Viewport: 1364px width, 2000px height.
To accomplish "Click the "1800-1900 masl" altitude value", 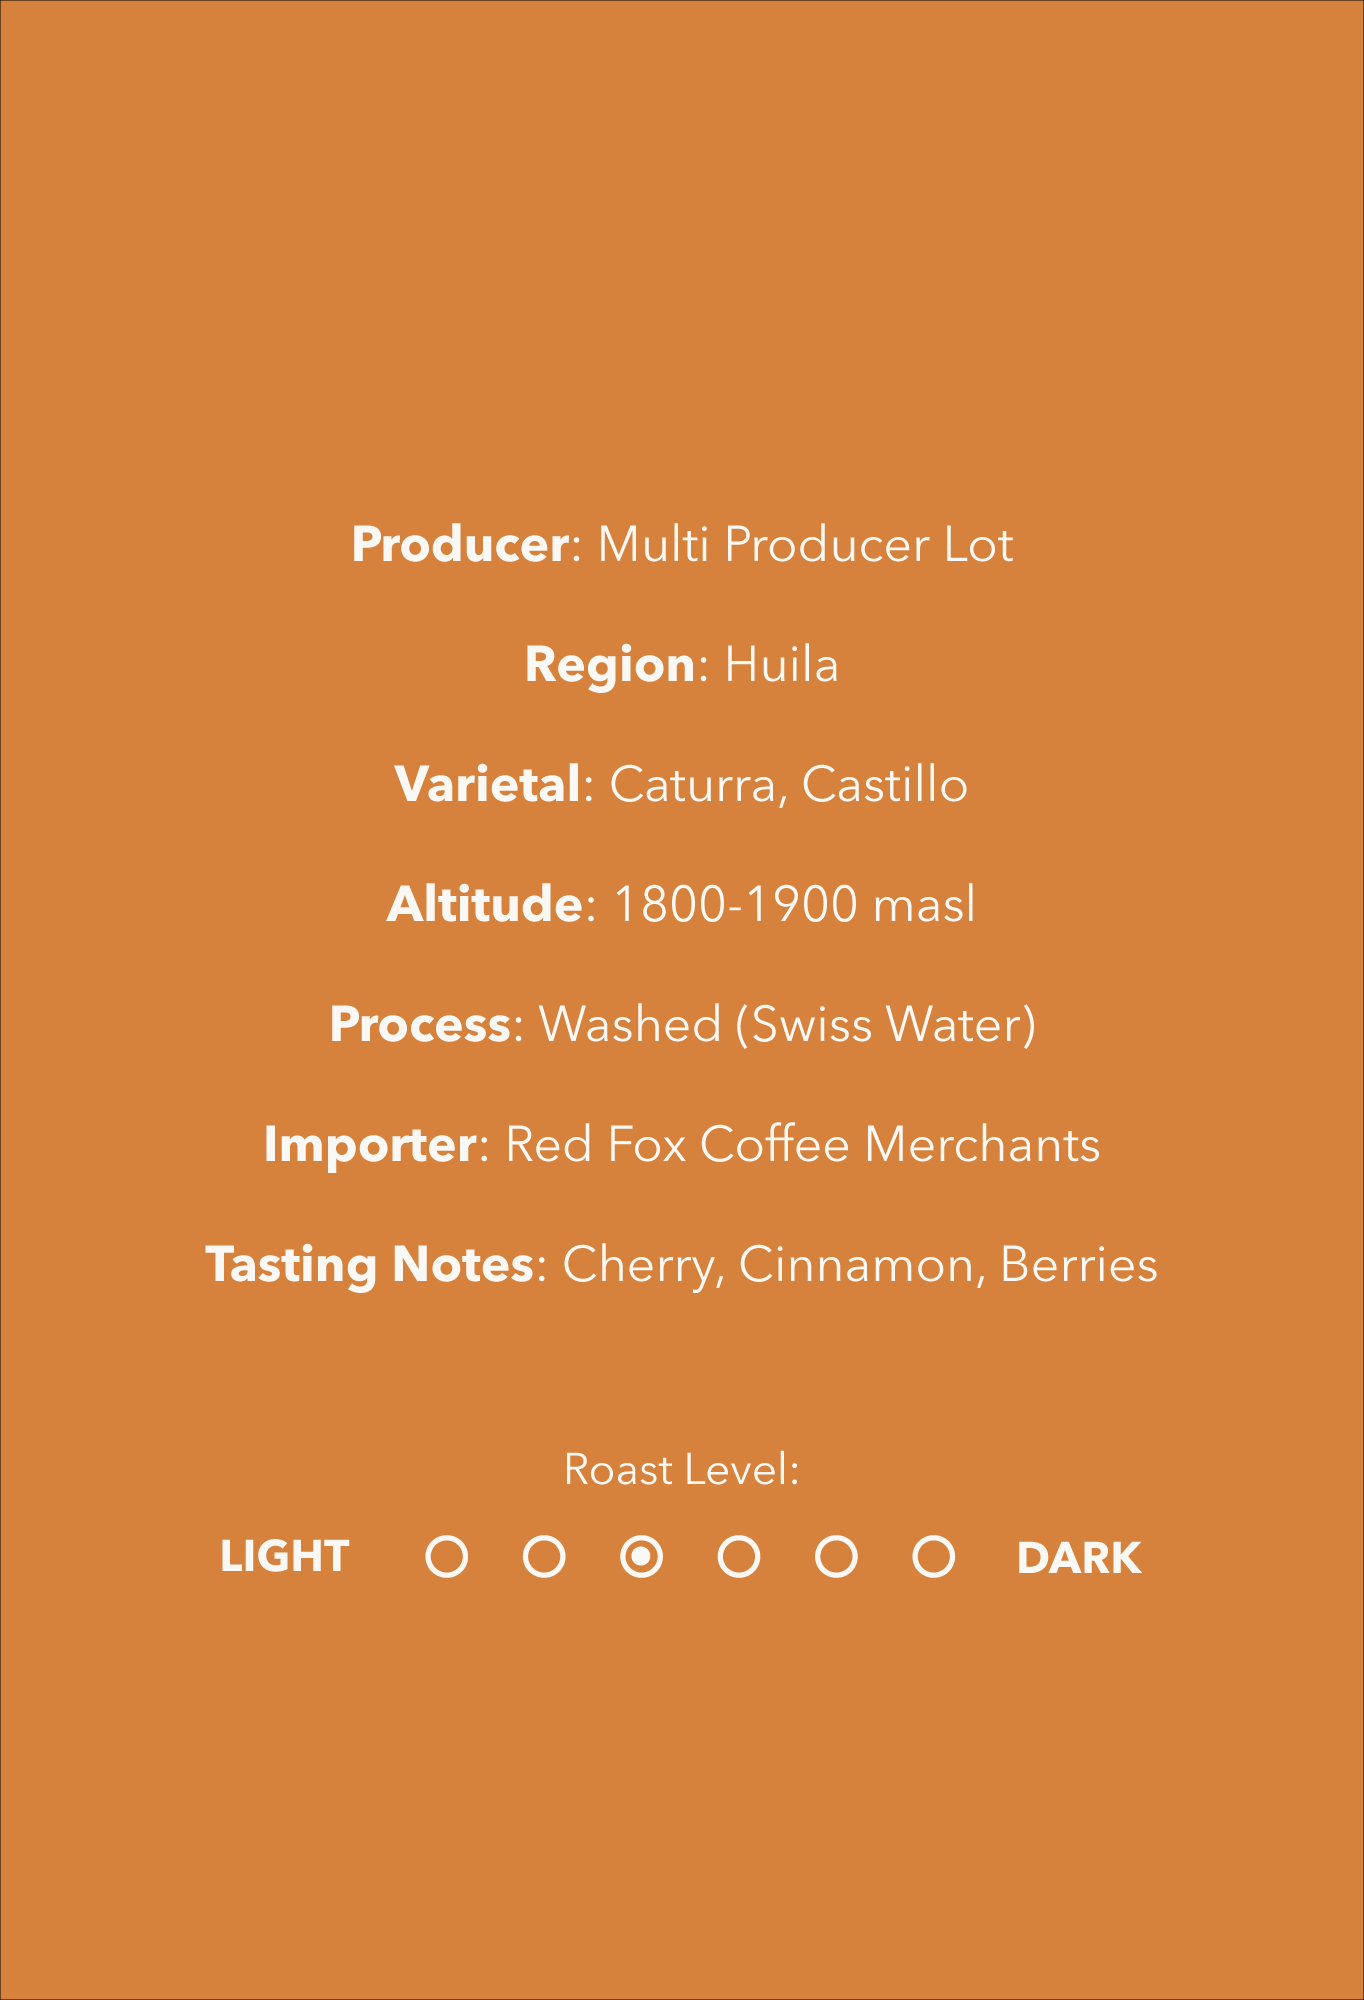I will [x=793, y=904].
